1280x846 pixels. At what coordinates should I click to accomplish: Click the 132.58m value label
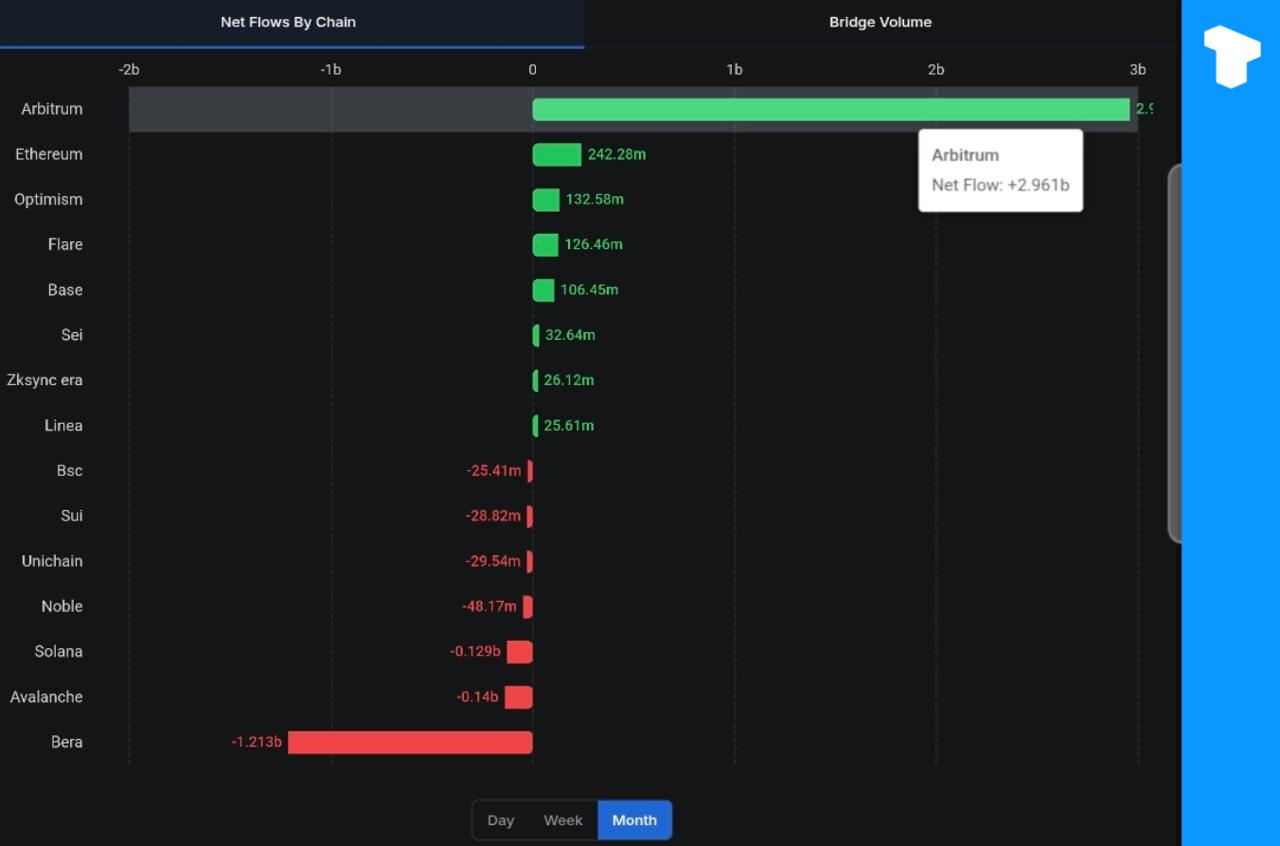[595, 199]
